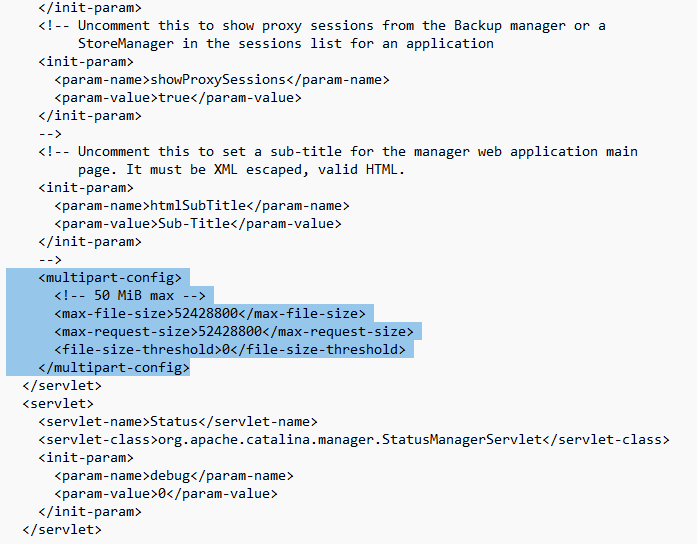Viewport: 697px width, 544px height.
Task: Click the sub-title comment's first line
Action: coord(338,152)
